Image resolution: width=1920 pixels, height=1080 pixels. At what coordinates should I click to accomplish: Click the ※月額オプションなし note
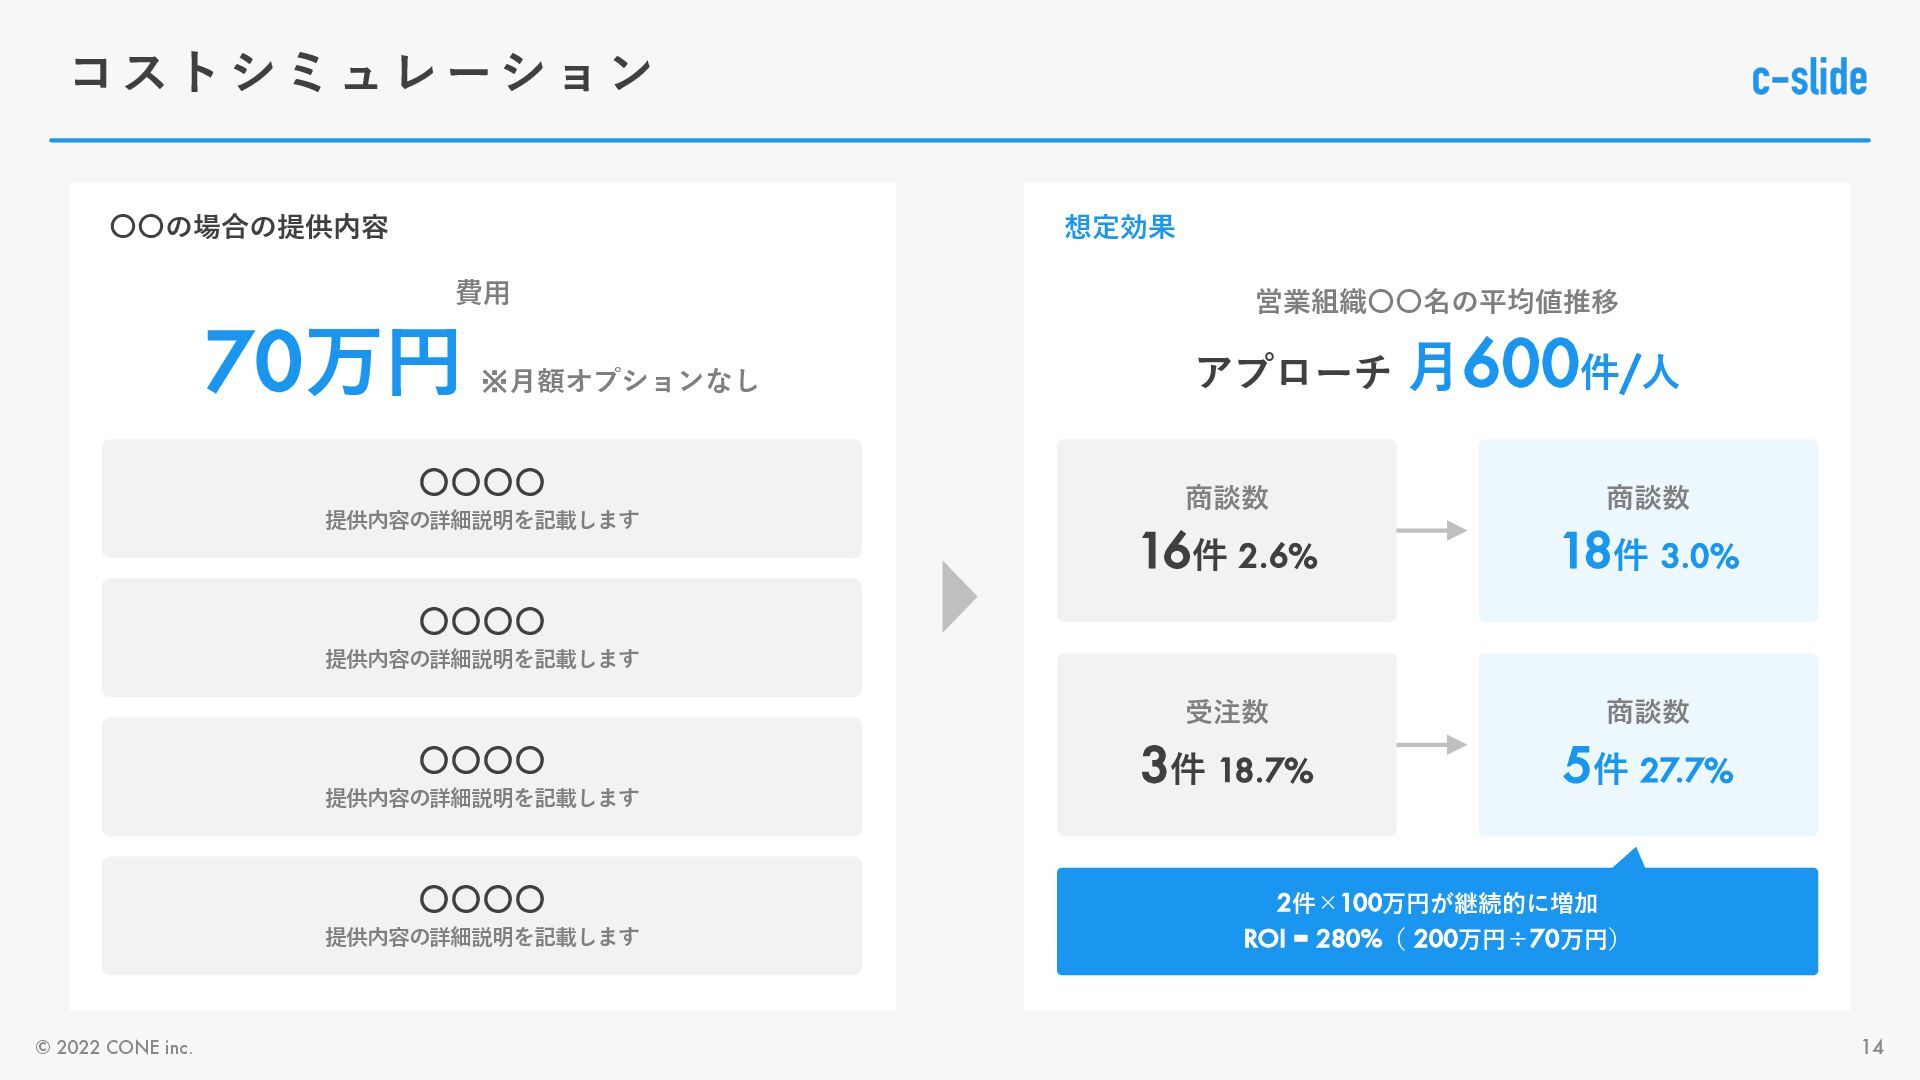(620, 381)
